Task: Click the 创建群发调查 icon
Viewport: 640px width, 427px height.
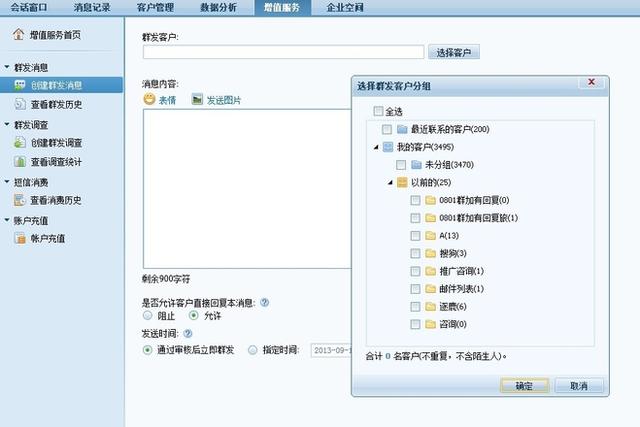Action: [x=20, y=142]
